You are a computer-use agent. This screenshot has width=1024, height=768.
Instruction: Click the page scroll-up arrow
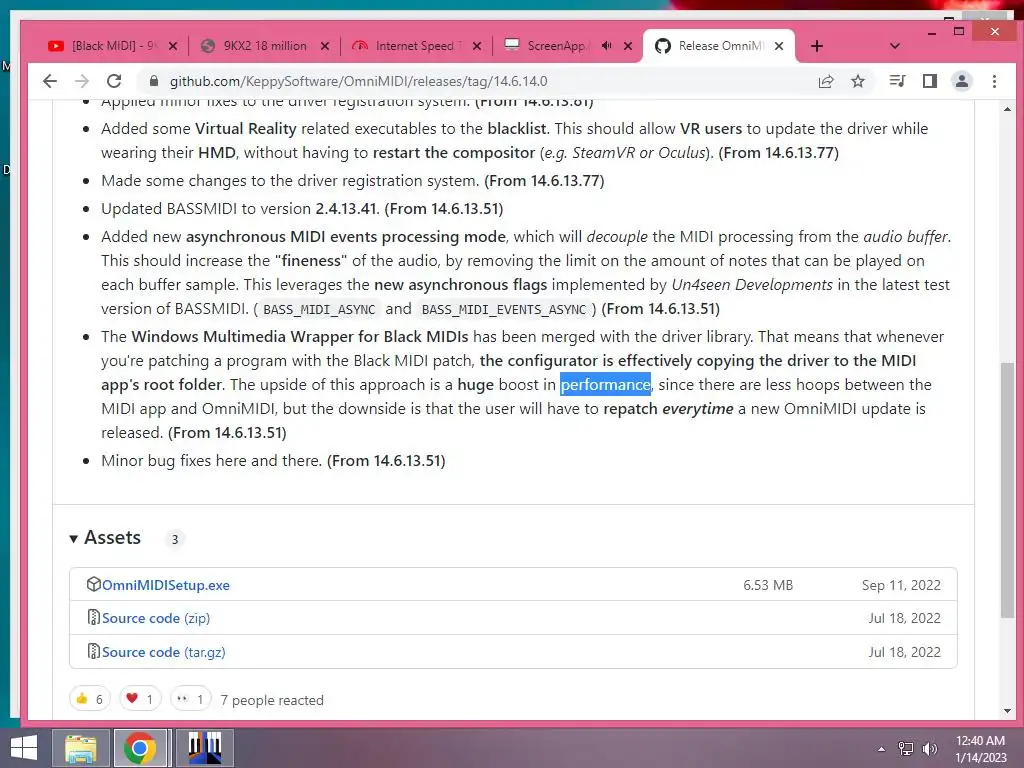coord(1007,109)
